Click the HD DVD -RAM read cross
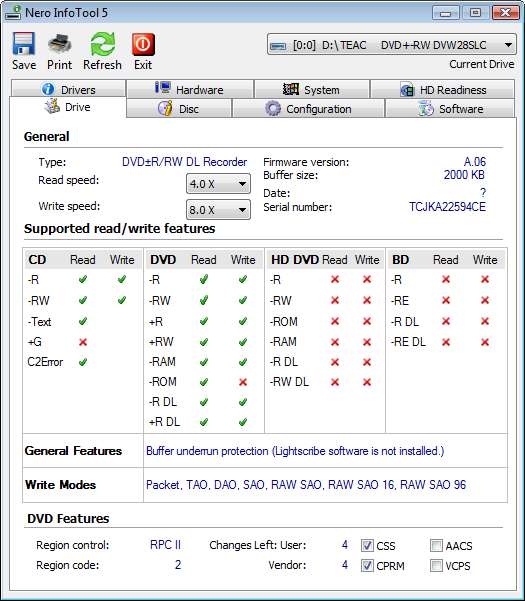The image size is (525, 601). coord(335,342)
